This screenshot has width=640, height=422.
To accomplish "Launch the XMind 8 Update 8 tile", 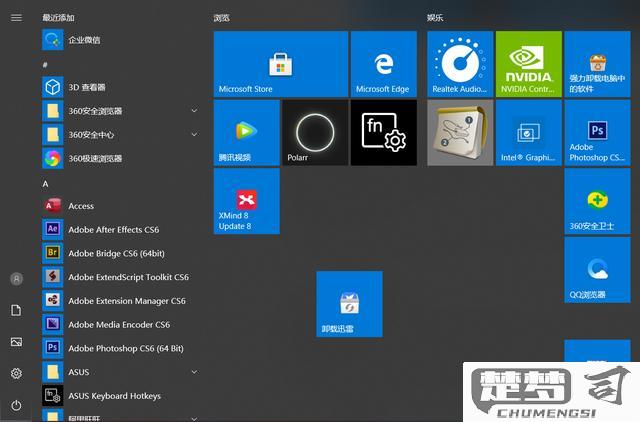I will click(247, 201).
